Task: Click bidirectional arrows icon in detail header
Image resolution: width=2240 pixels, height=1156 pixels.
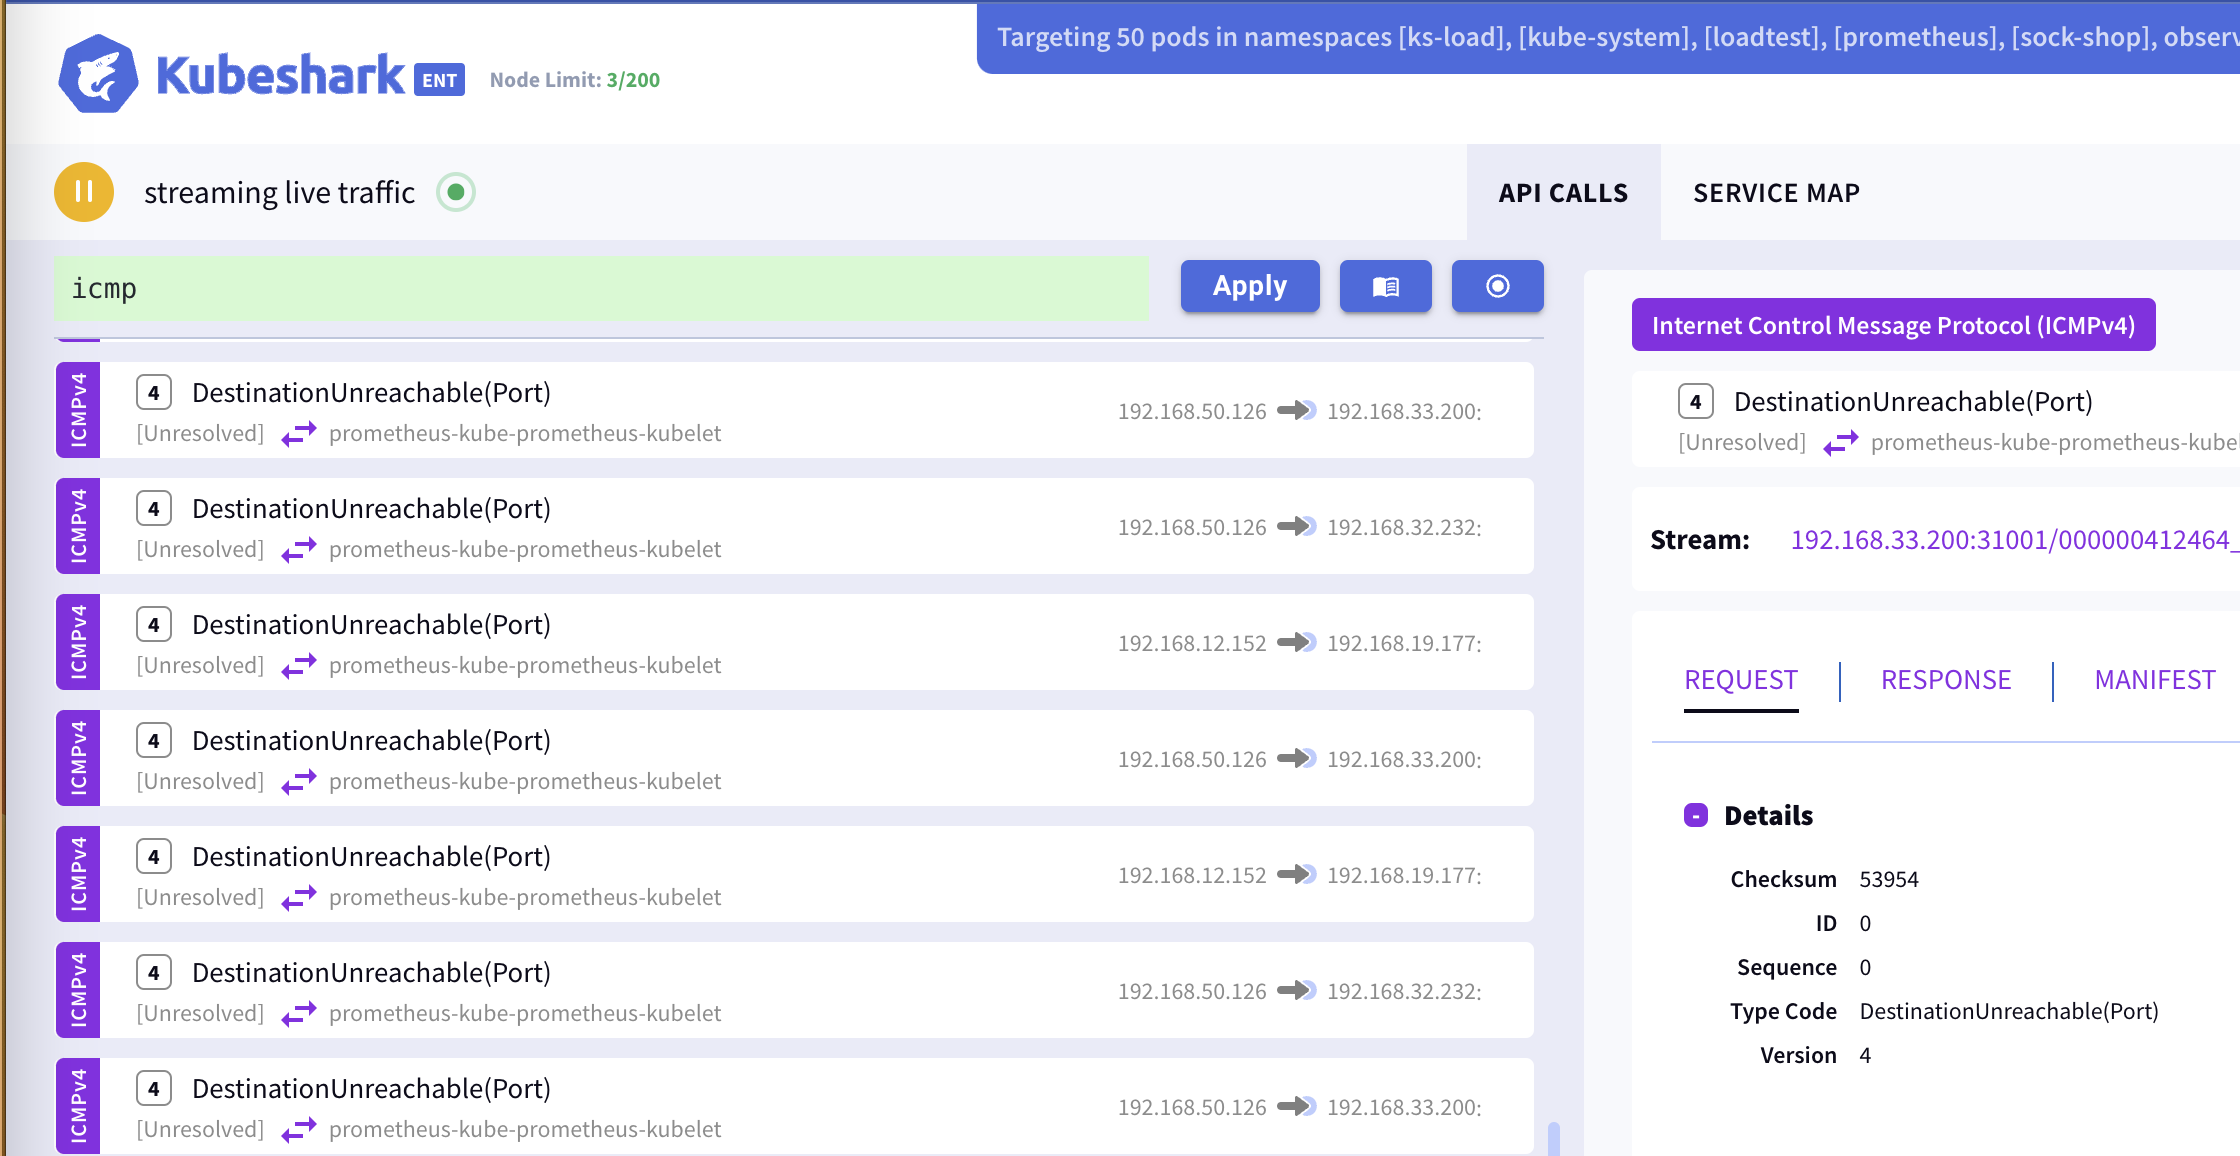Action: click(x=1840, y=442)
